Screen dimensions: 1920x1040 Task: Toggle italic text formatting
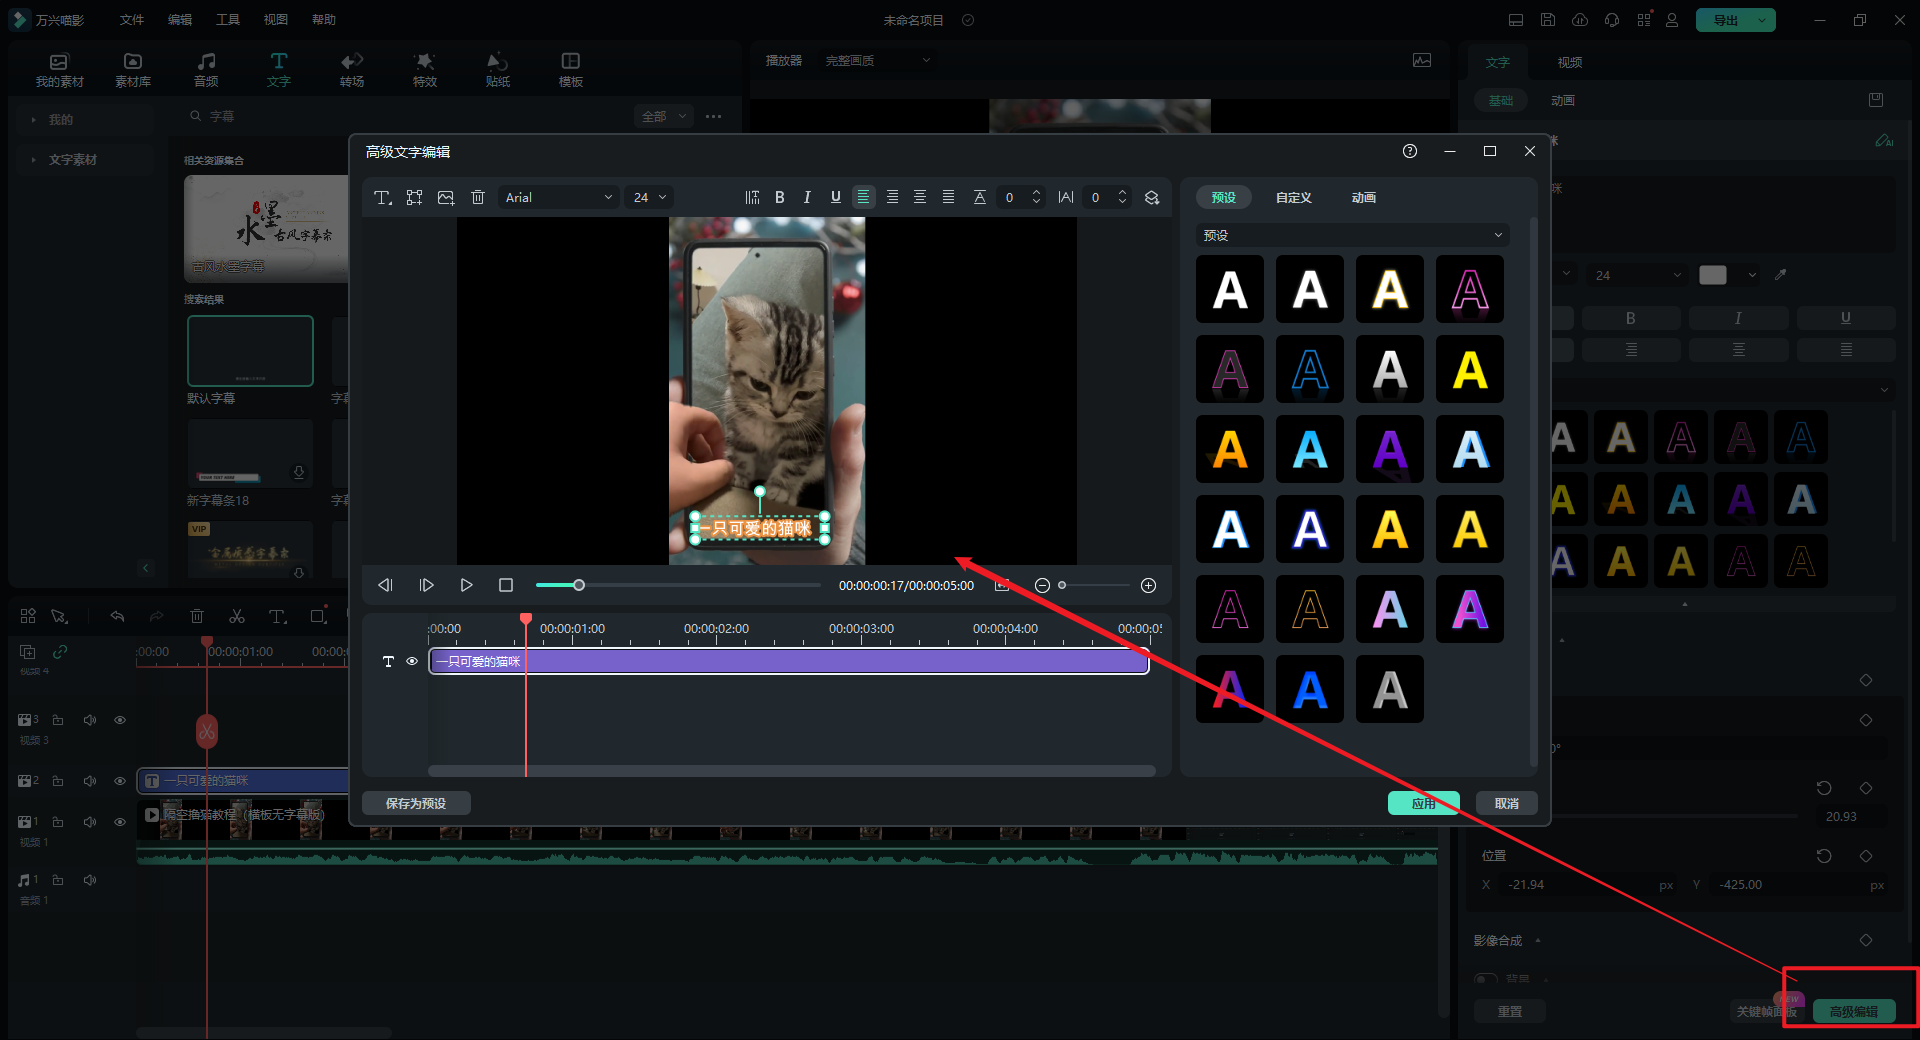click(x=807, y=198)
